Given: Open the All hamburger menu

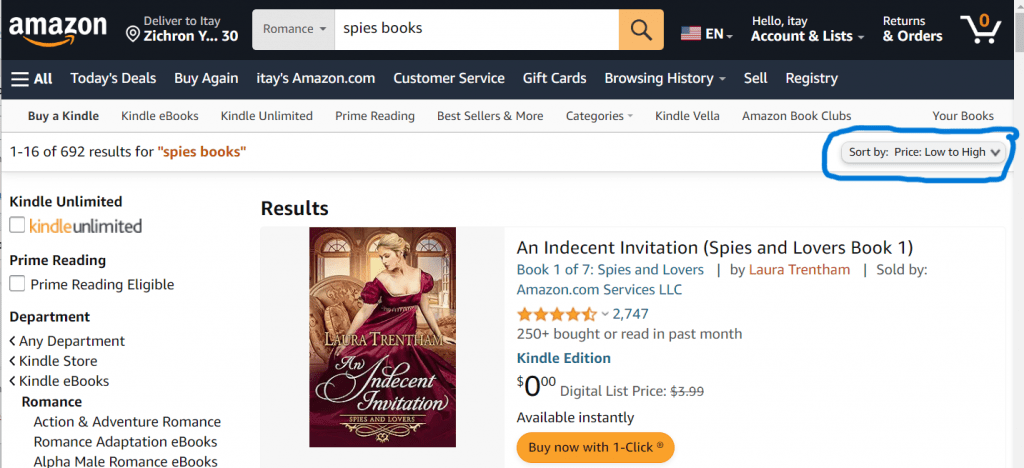Looking at the screenshot, I should coord(31,78).
